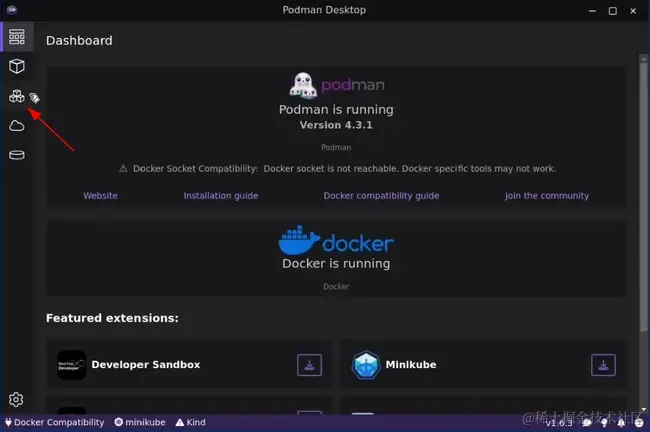
Task: Click the v1.6.3 version label
Action: tap(558, 423)
